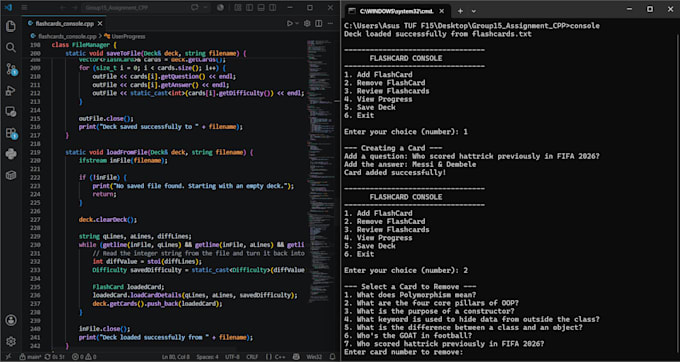Go back with the title bar arrow
680x362 pixels.
coord(63,8)
